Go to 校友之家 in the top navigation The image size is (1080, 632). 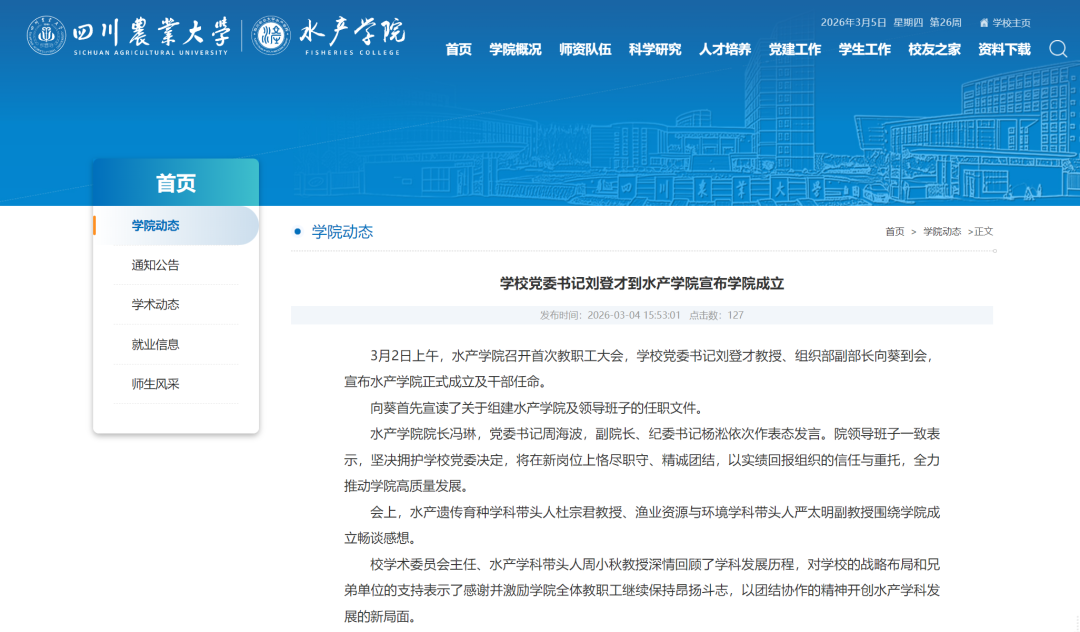[932, 48]
